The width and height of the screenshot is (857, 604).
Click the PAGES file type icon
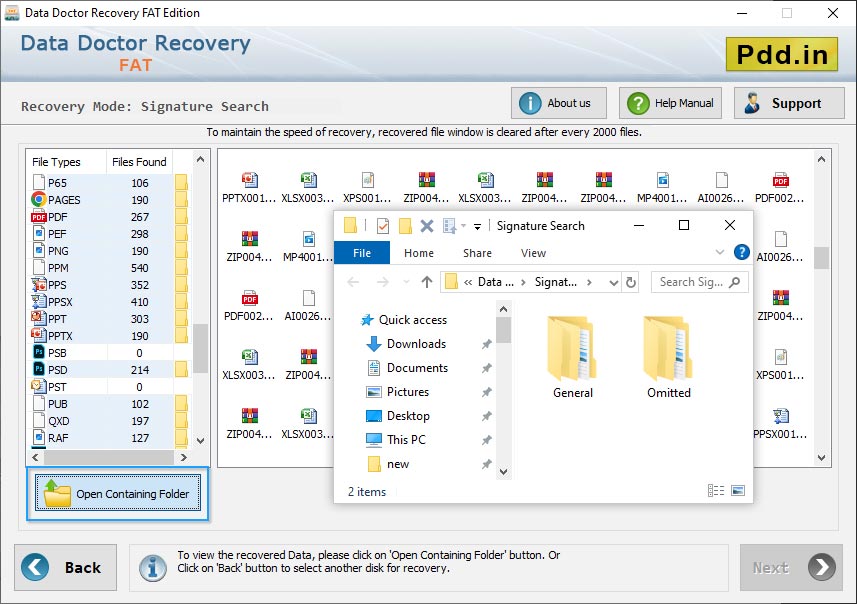[x=38, y=200]
